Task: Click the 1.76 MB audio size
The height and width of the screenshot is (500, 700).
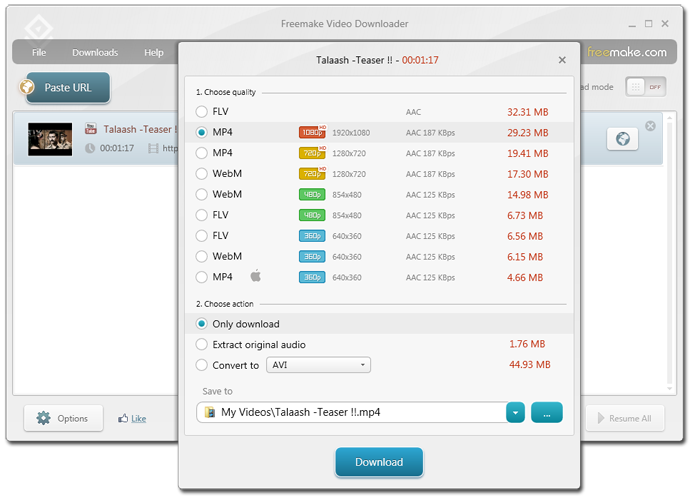Action: point(527,344)
